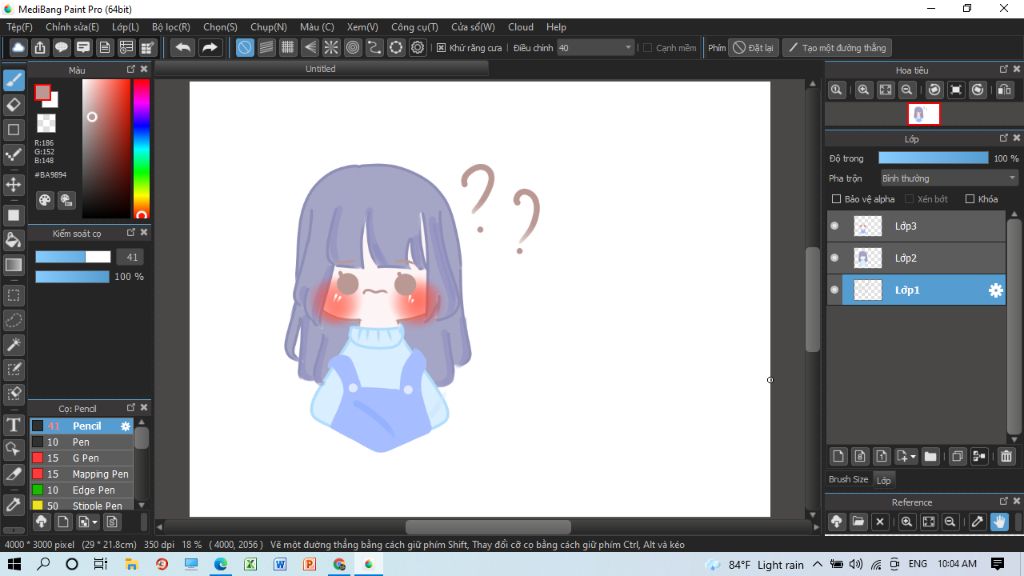1024x576 pixels.
Task: Click the zoom-in icon in Hoa tiêu panel
Action: click(x=862, y=89)
